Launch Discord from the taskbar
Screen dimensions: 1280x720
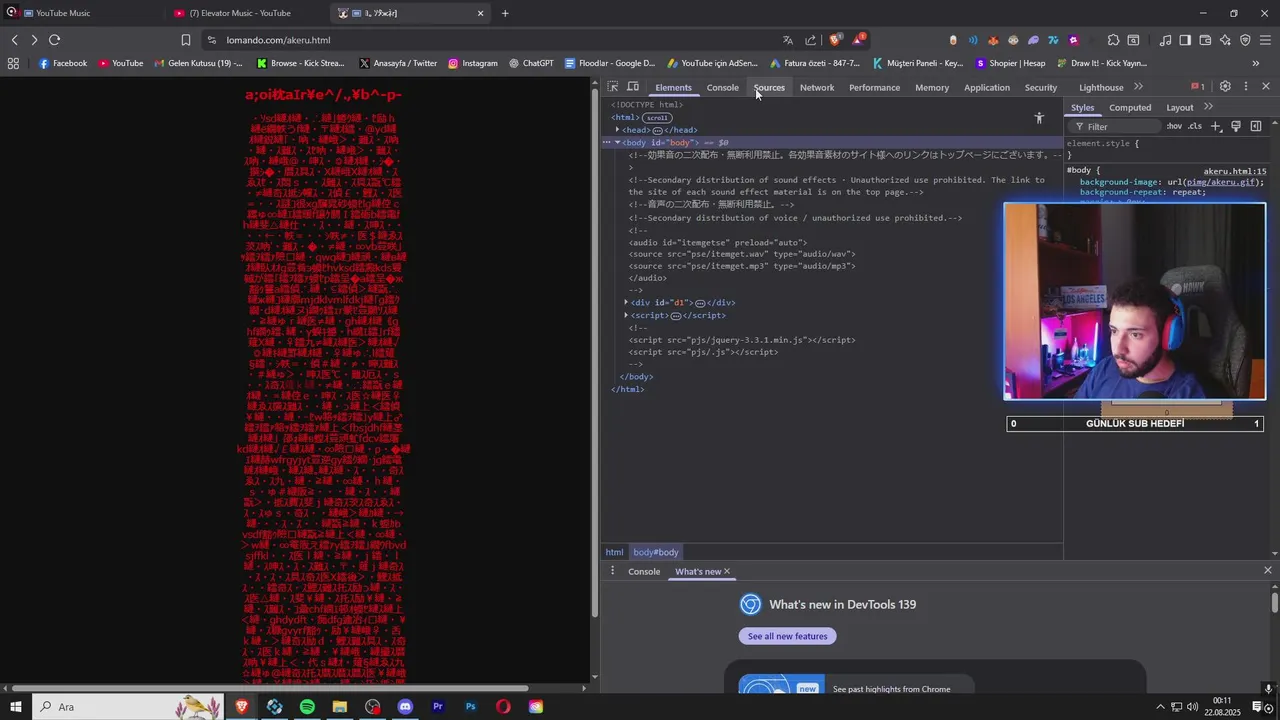pyautogui.click(x=405, y=707)
